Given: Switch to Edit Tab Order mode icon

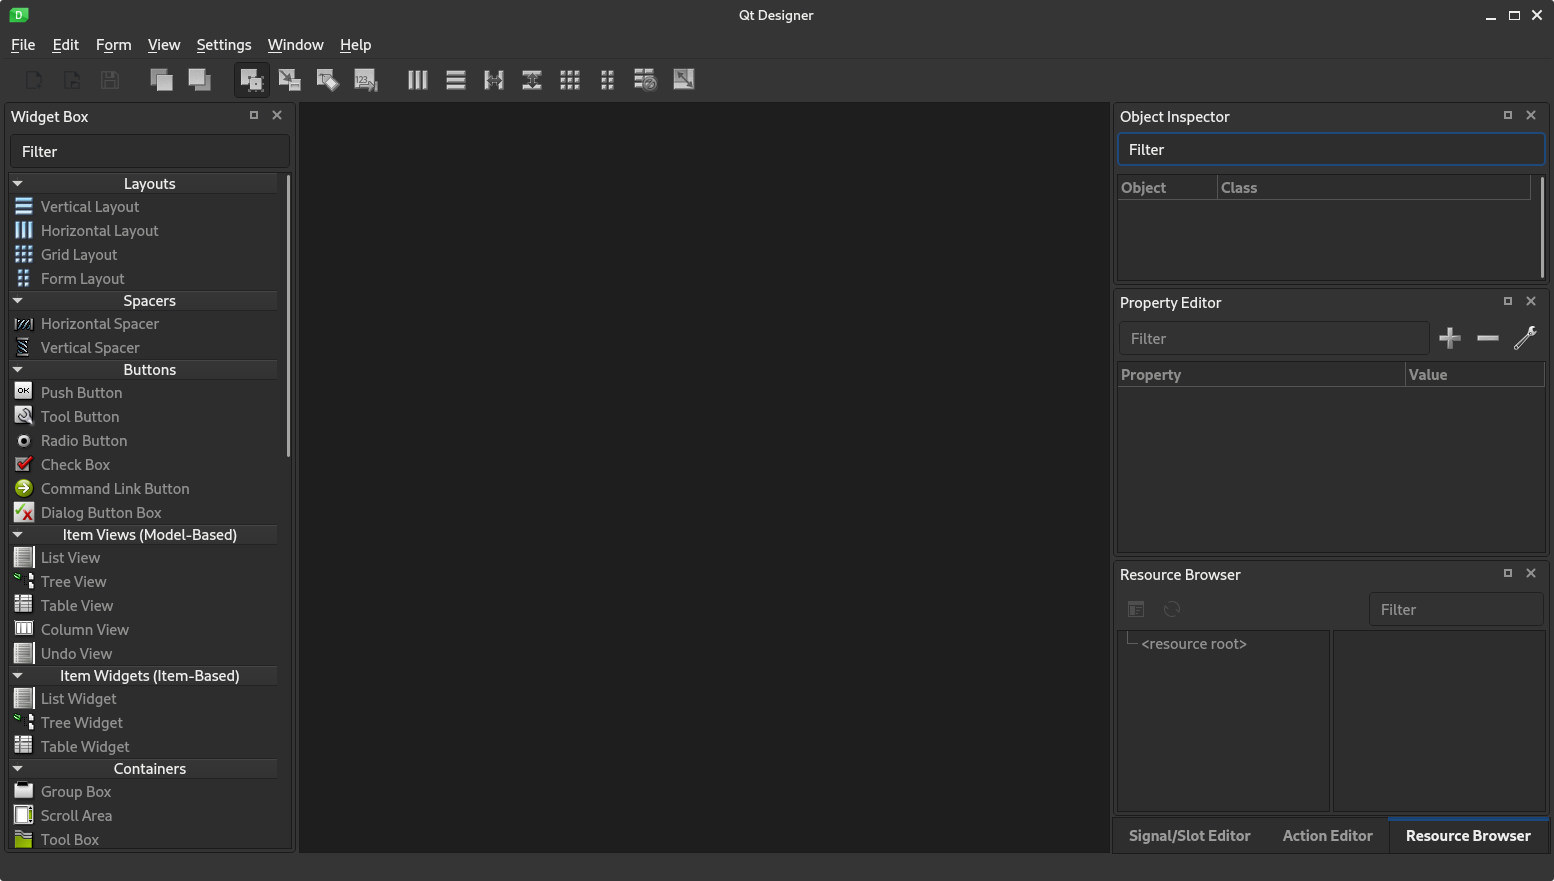Looking at the screenshot, I should tap(366, 80).
